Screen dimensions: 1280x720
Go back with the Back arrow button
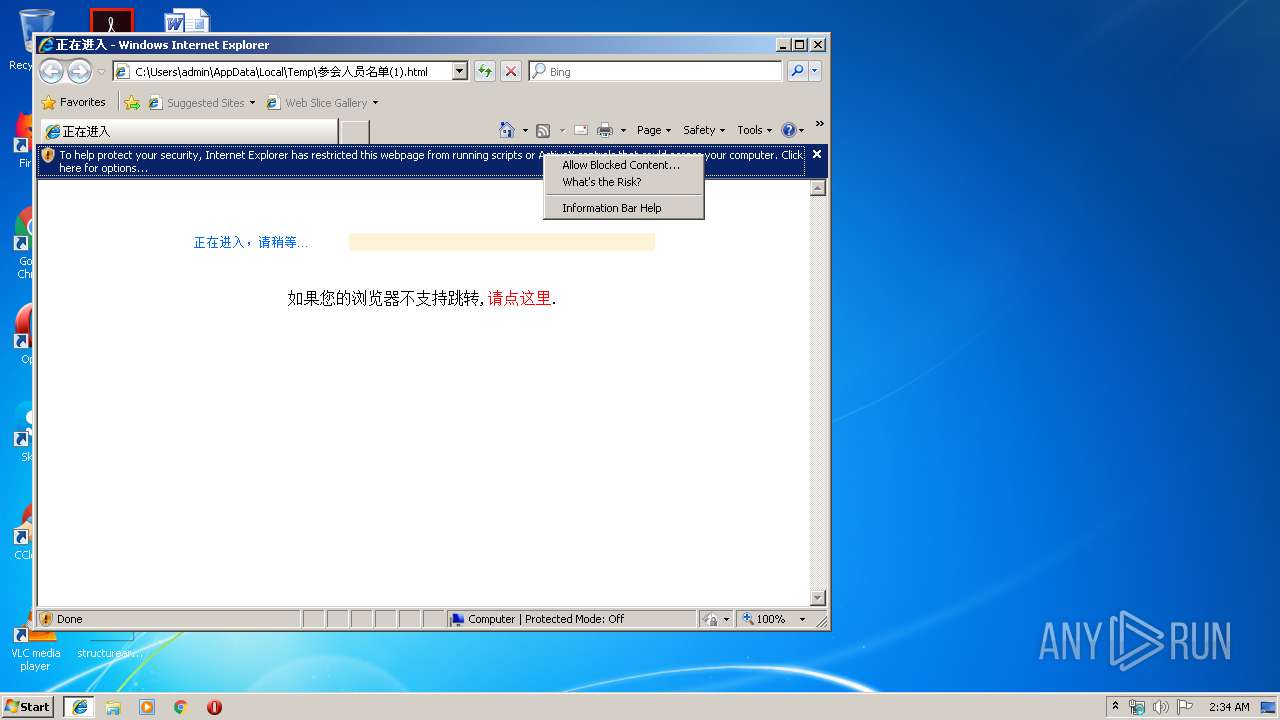(51, 71)
